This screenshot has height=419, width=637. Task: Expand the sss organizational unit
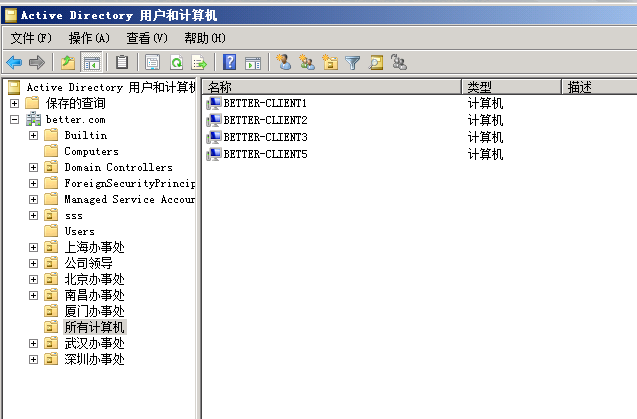click(x=33, y=215)
